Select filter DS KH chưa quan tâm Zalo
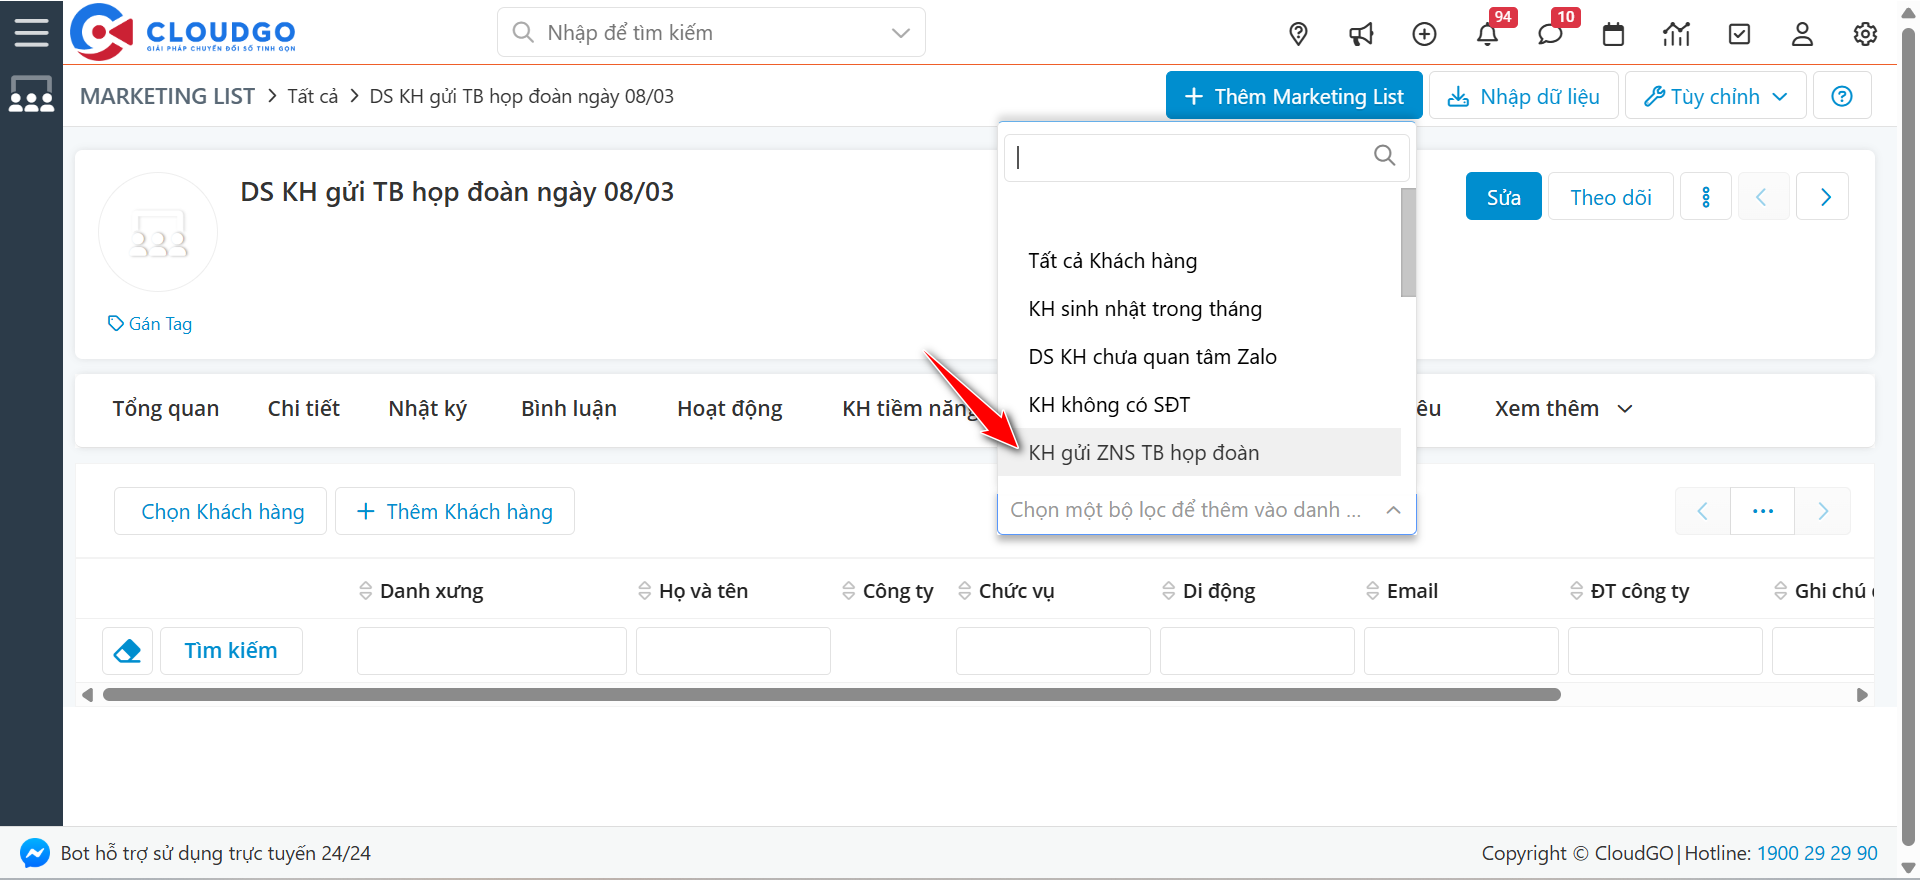Screen dimensions: 1920x880 click(1199, 357)
